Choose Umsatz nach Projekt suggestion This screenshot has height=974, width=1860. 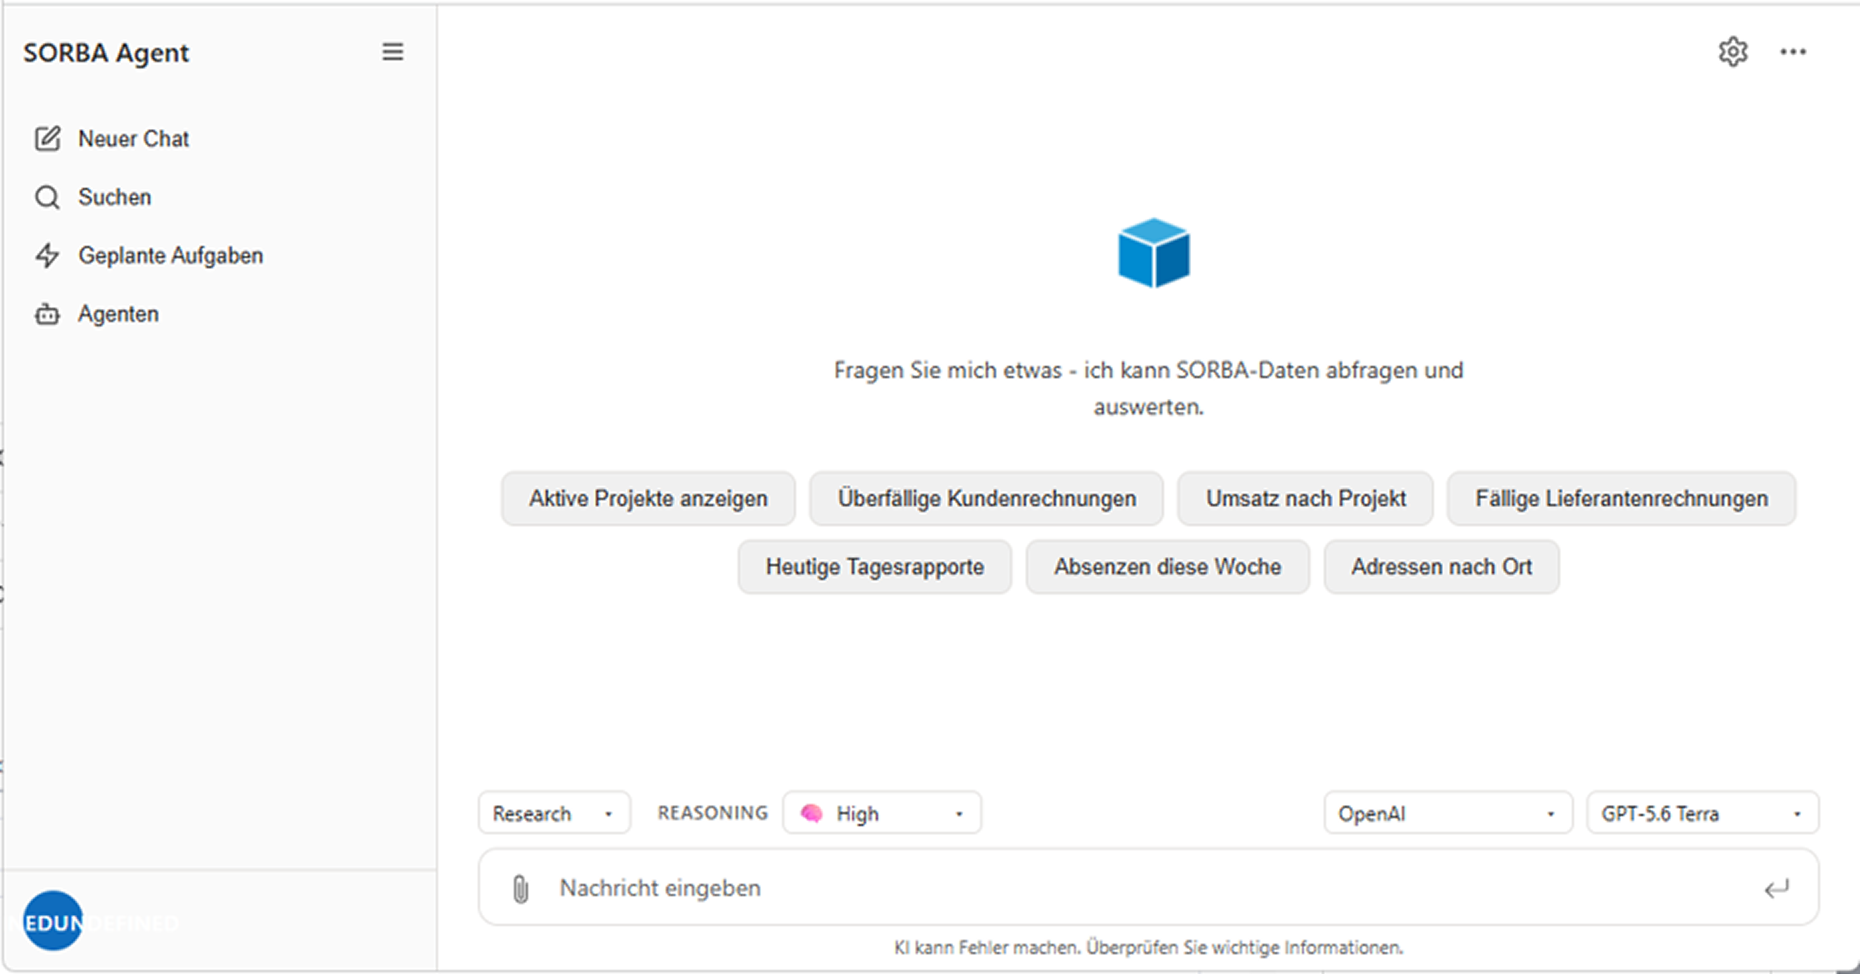pos(1305,498)
